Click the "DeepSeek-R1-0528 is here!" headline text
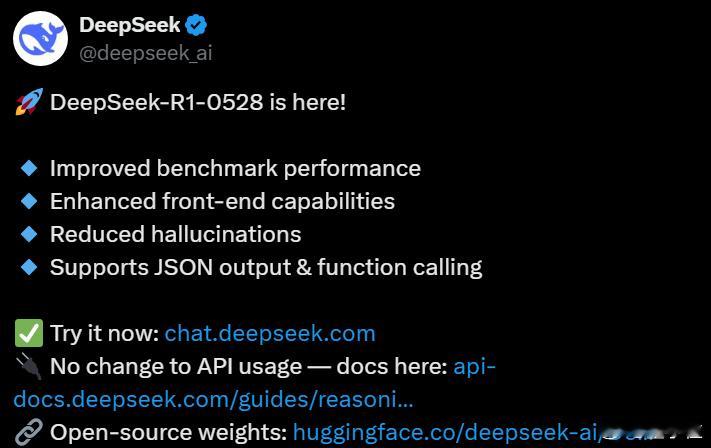 (198, 102)
